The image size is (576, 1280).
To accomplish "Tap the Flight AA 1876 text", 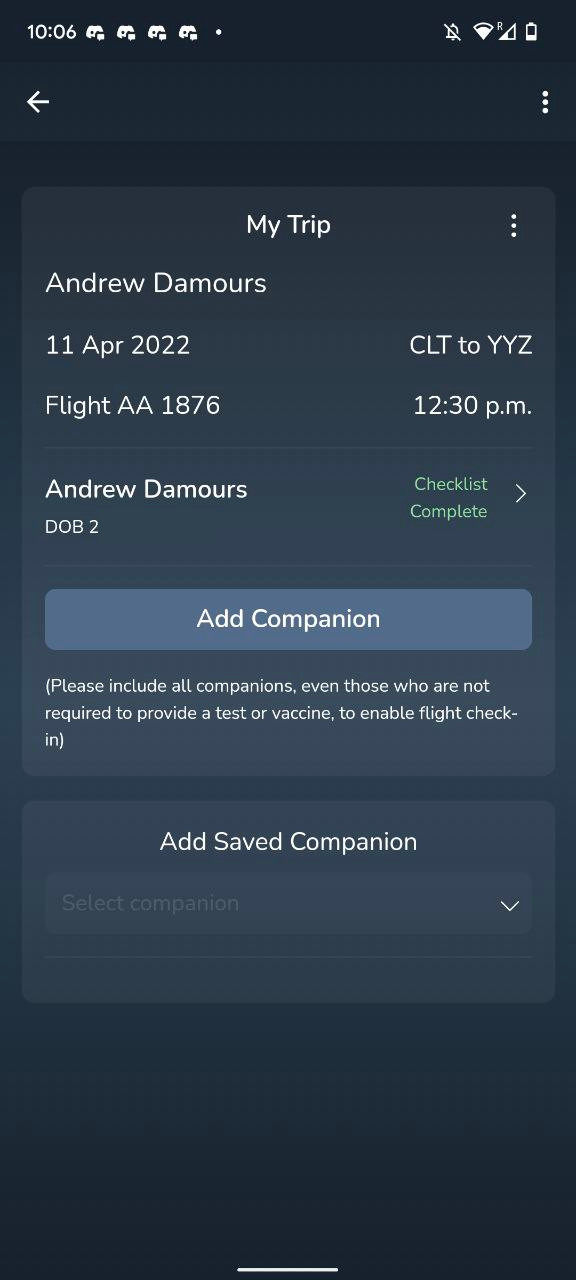I will point(132,405).
